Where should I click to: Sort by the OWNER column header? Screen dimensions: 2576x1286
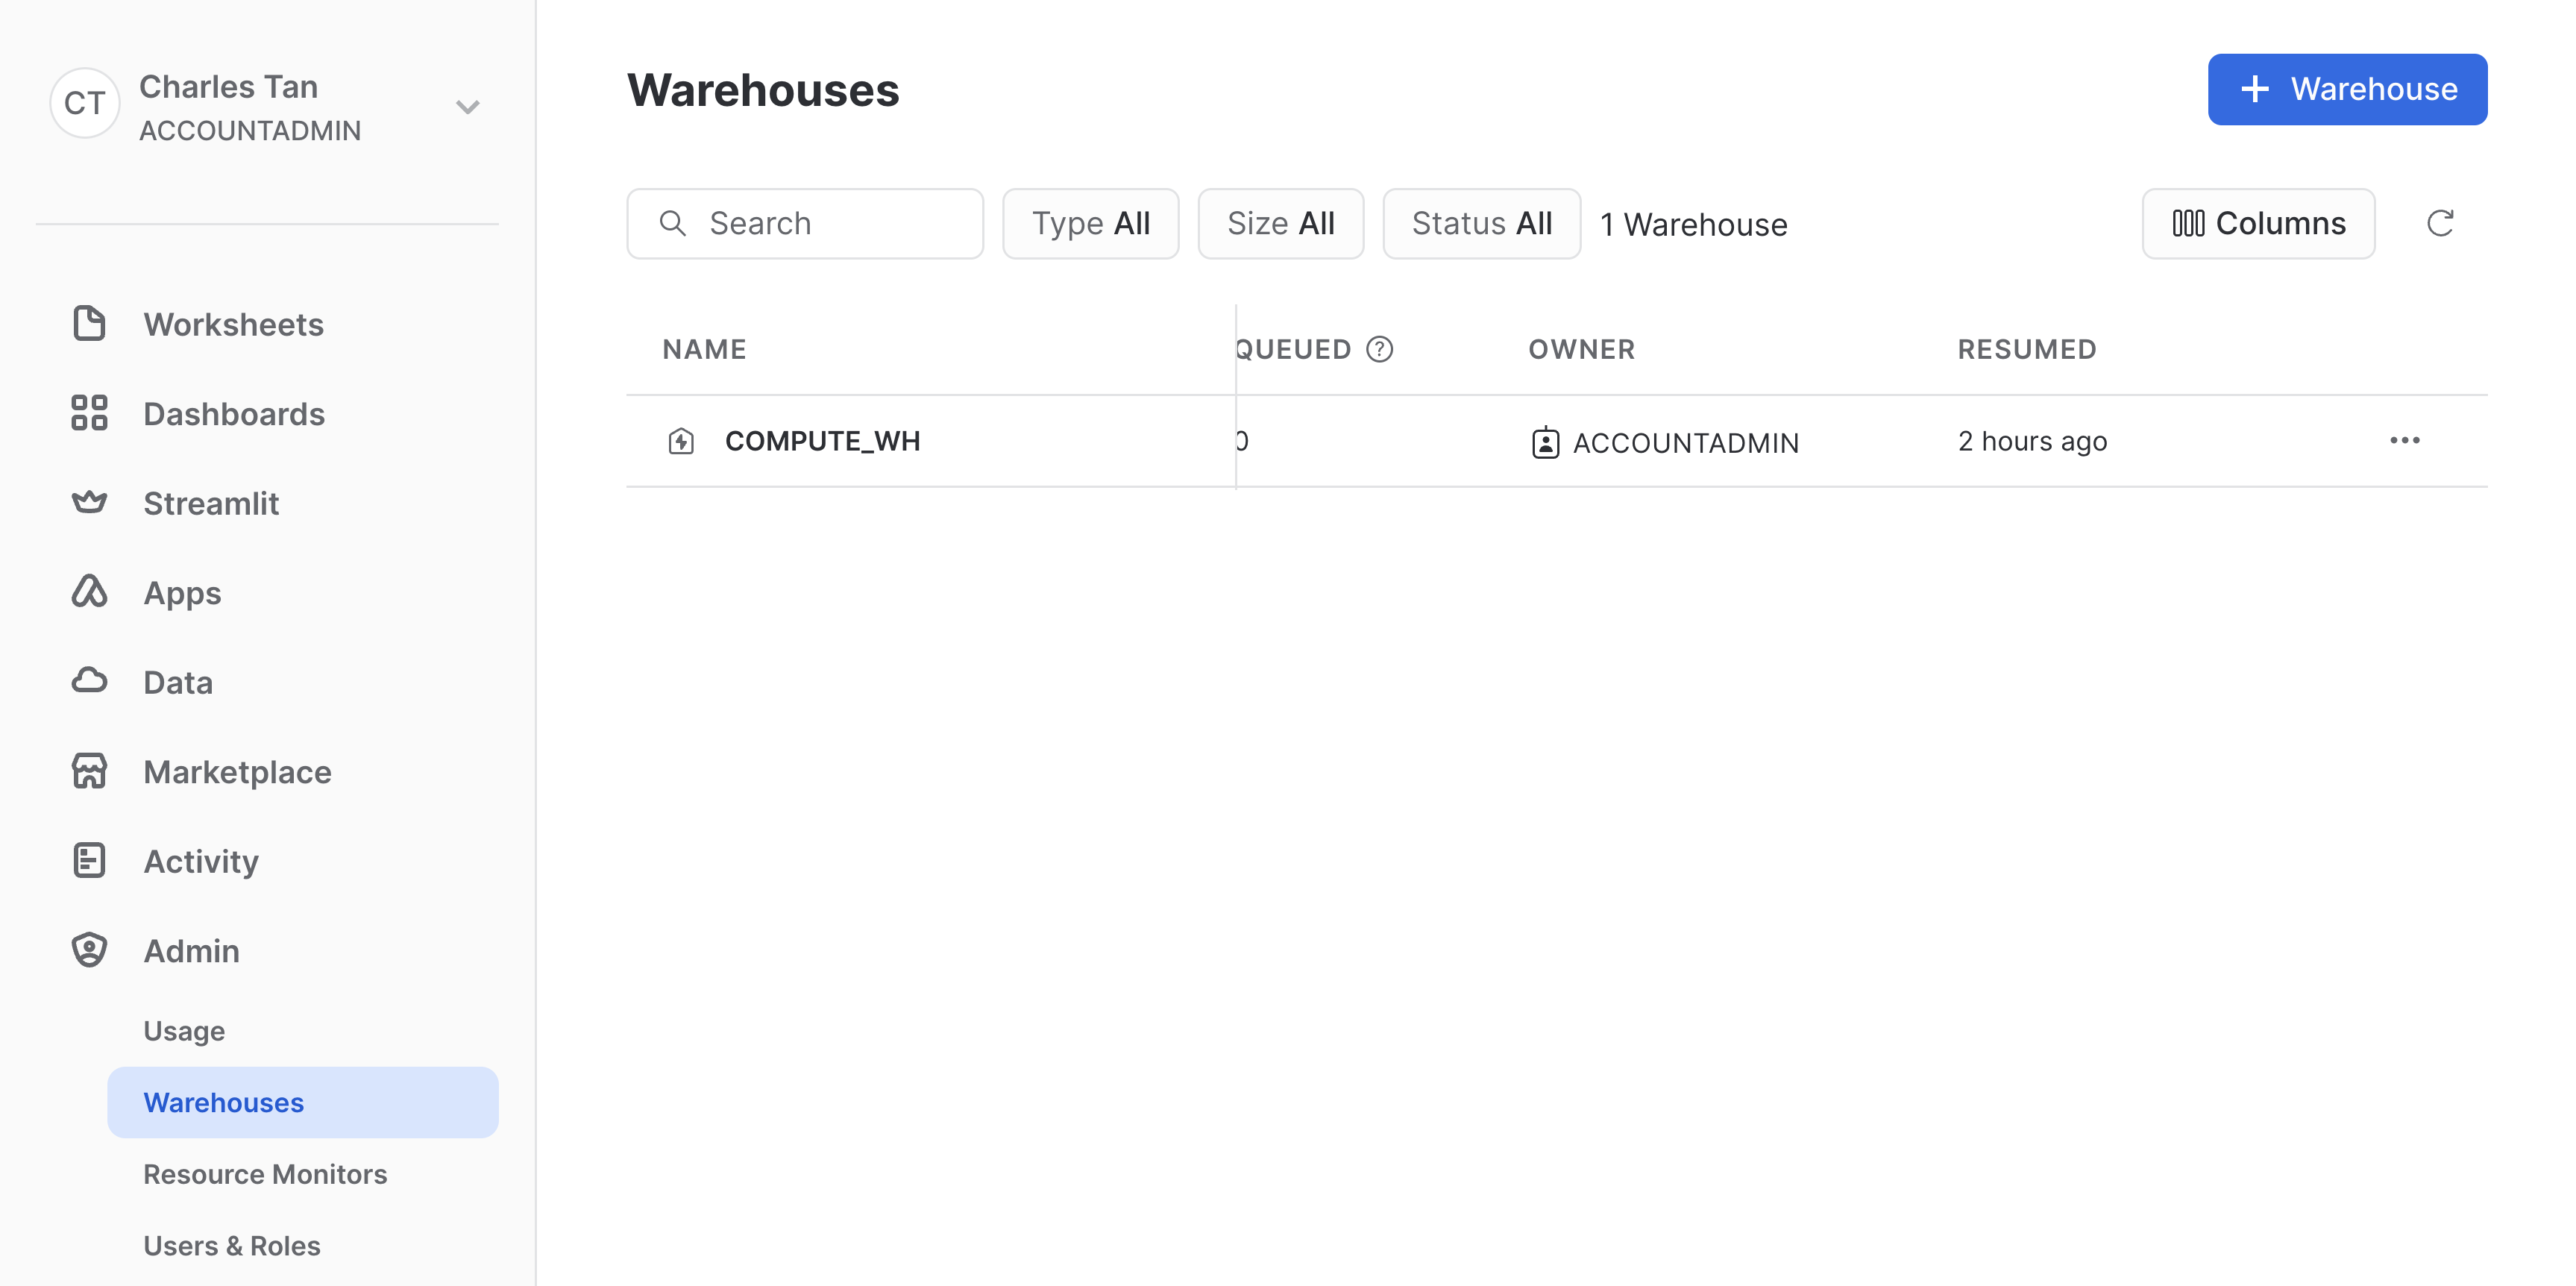[1582, 349]
